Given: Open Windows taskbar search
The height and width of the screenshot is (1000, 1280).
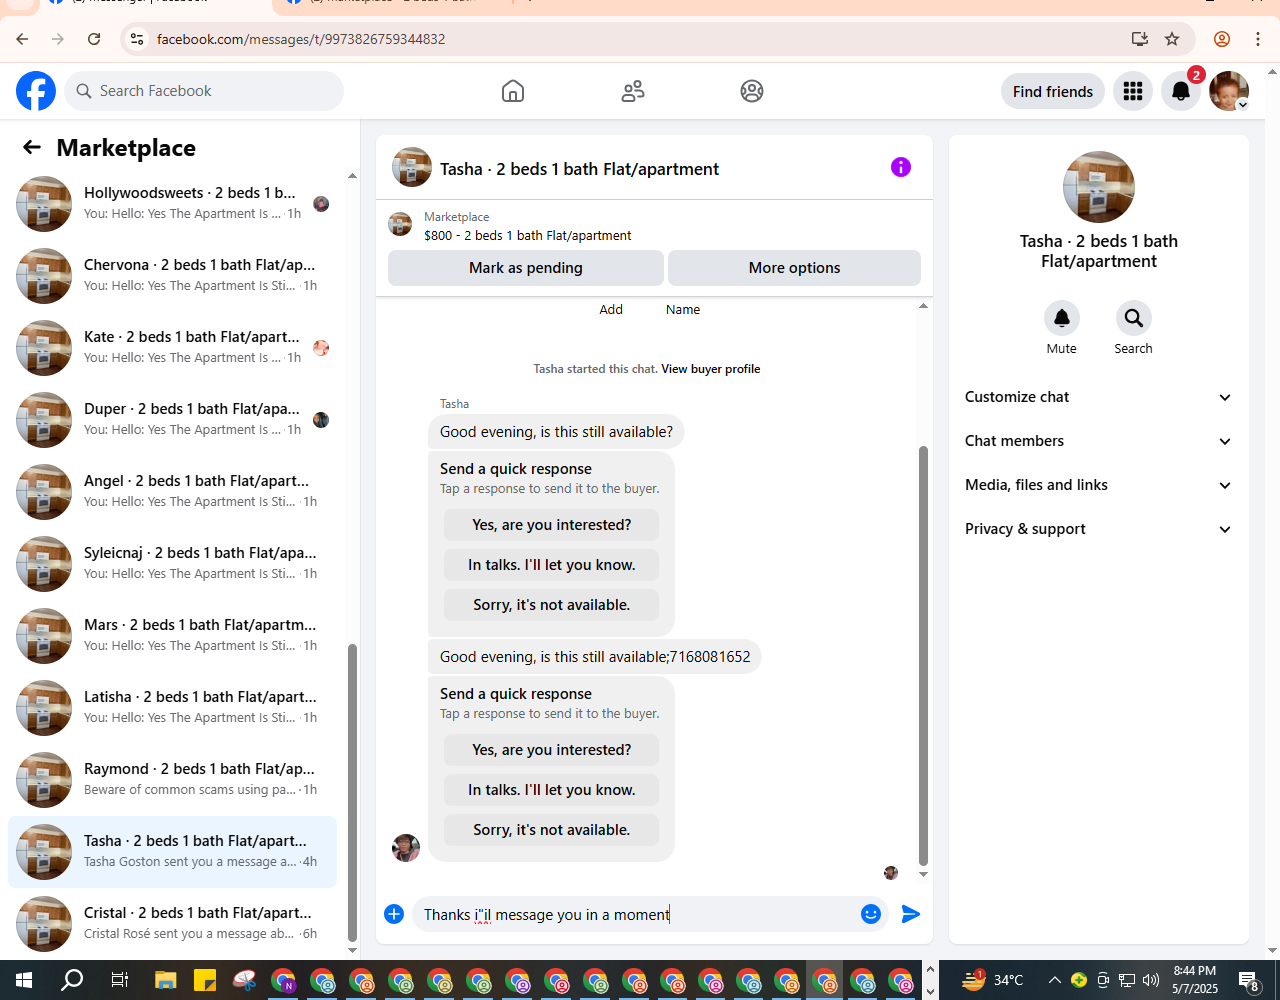Looking at the screenshot, I should [72, 980].
